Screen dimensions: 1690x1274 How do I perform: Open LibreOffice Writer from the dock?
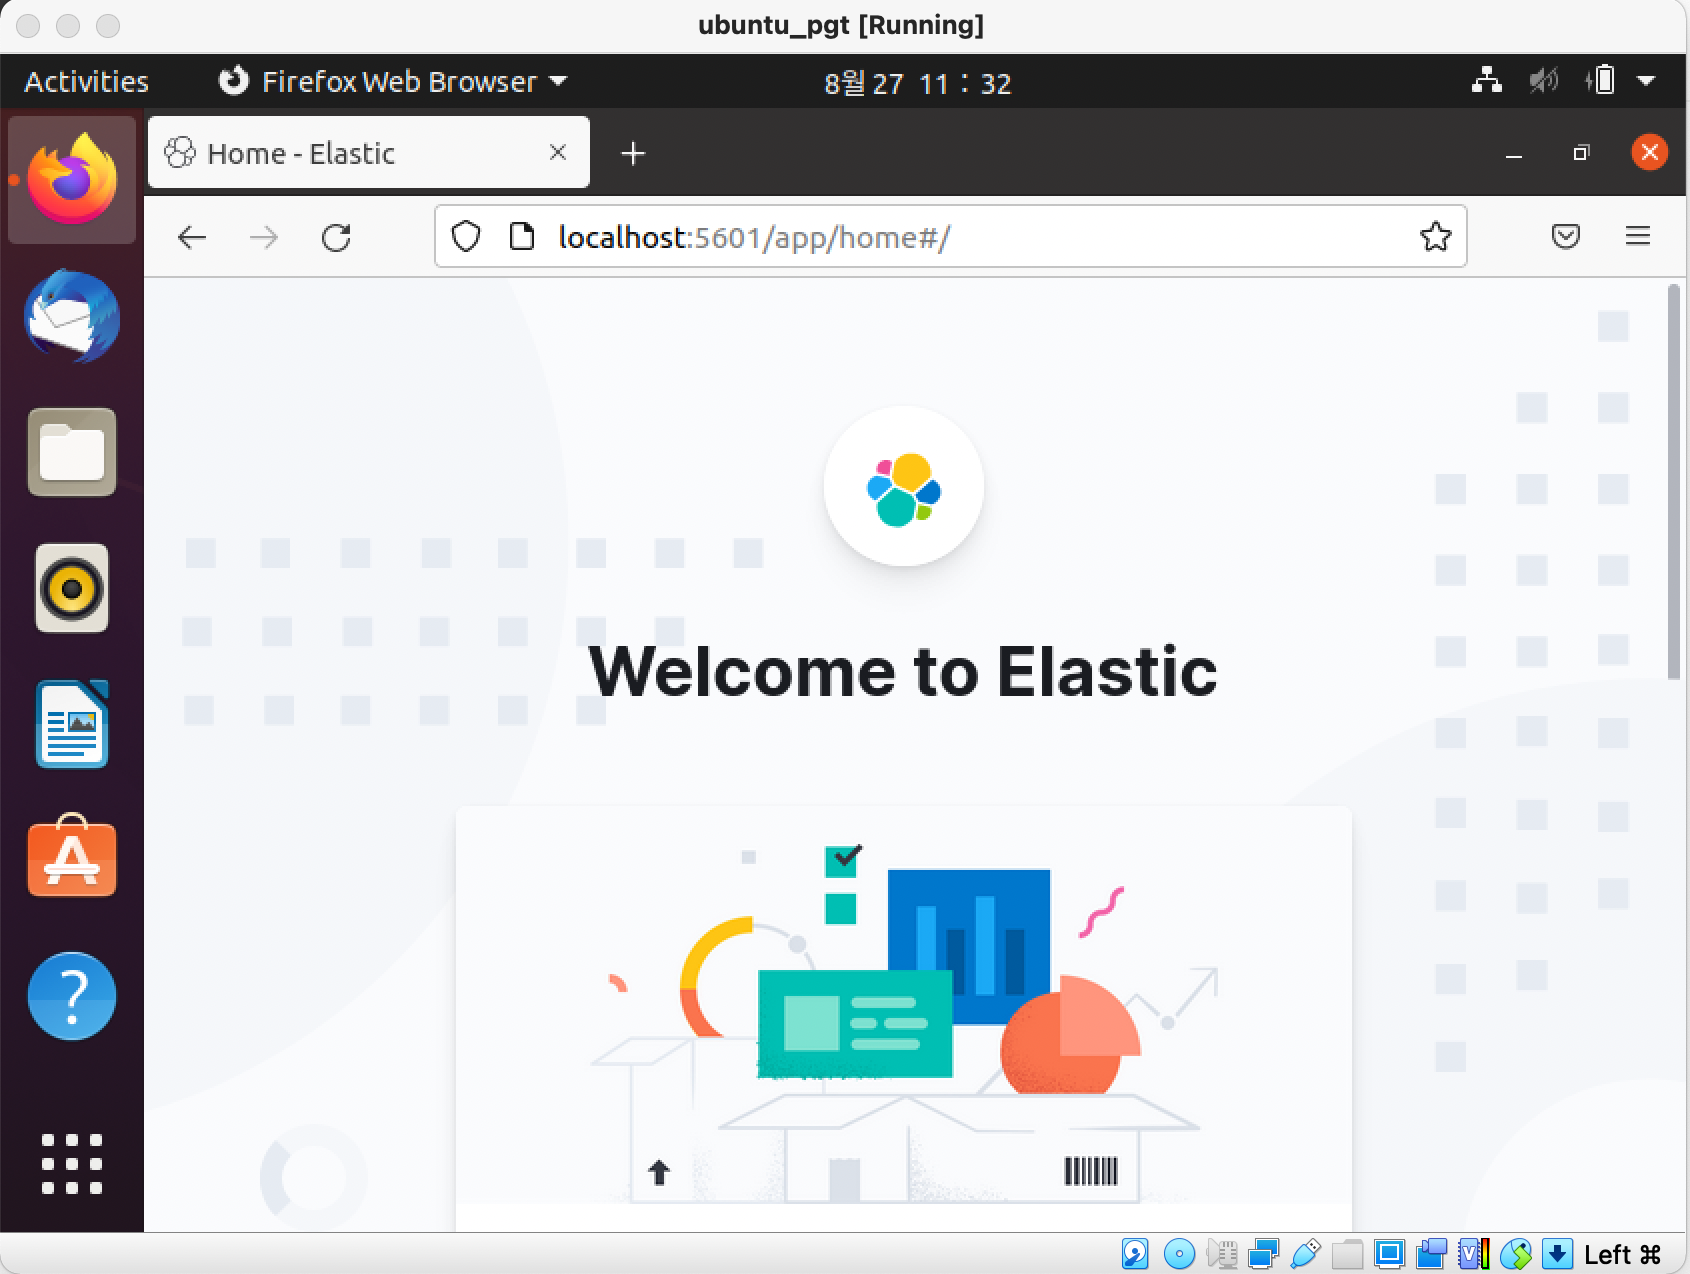[x=72, y=724]
